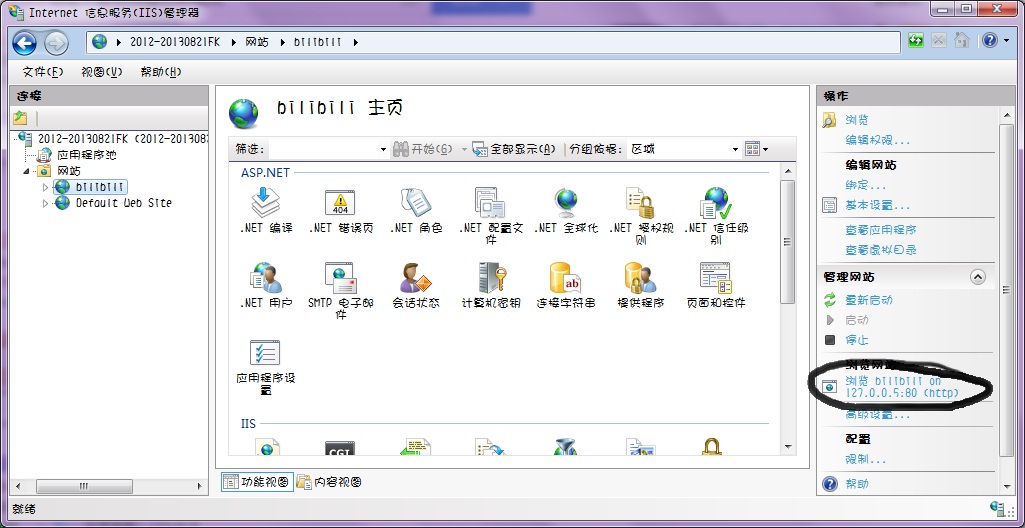Image resolution: width=1025 pixels, height=528 pixels.
Task: Click the 浏览 action link
Action: click(857, 120)
